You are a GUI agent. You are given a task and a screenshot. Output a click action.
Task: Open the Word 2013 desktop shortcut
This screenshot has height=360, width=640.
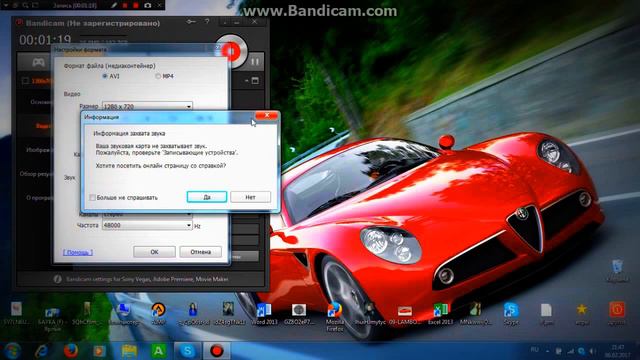264,313
